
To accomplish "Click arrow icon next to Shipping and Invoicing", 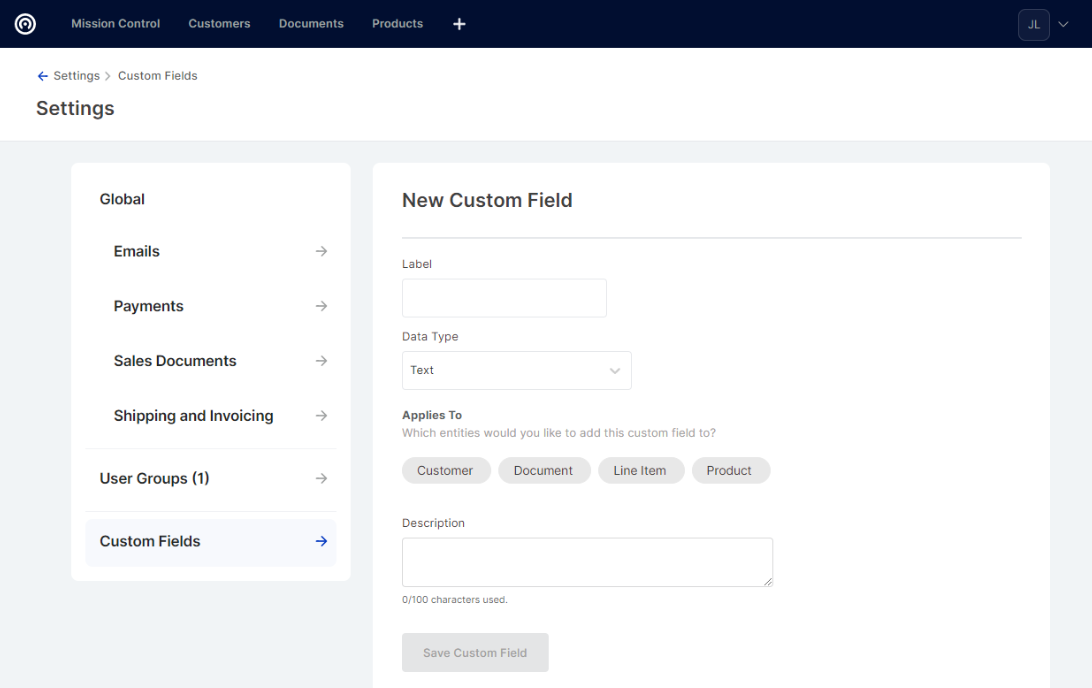I will tap(321, 416).
